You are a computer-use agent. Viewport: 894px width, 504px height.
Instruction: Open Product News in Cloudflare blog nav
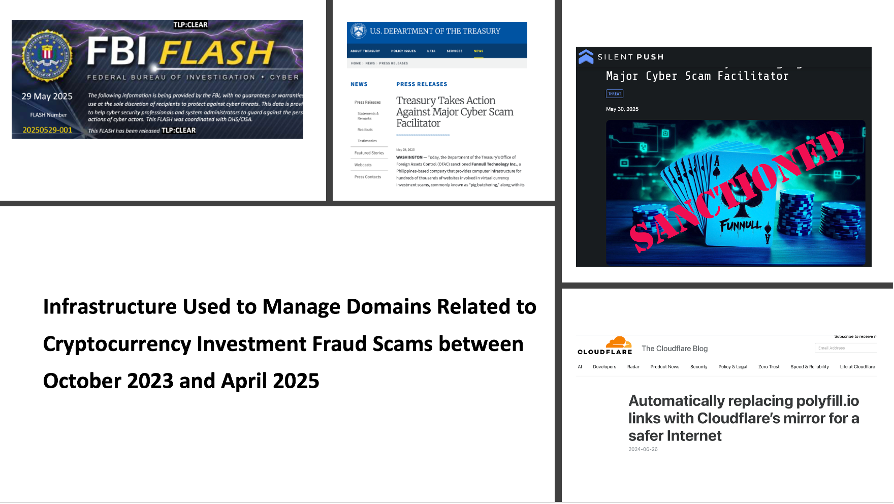(665, 367)
